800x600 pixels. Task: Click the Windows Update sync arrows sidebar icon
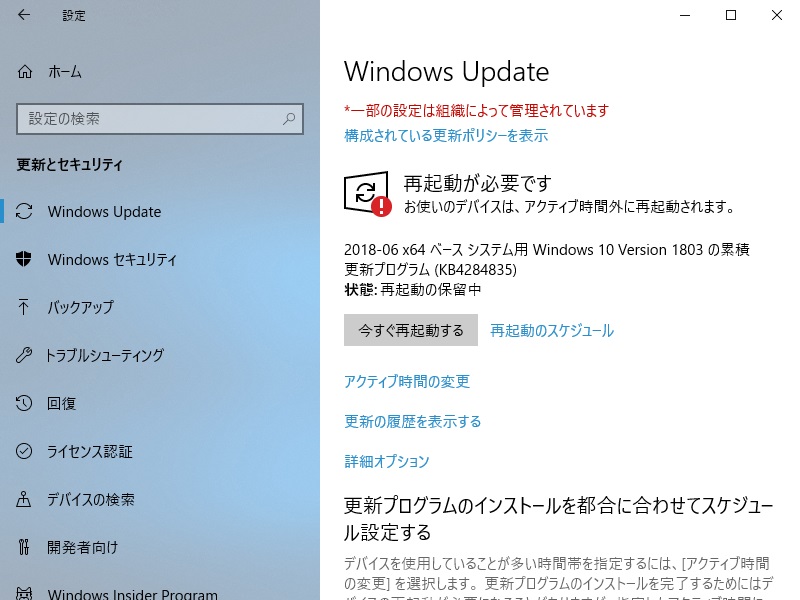click(24, 211)
